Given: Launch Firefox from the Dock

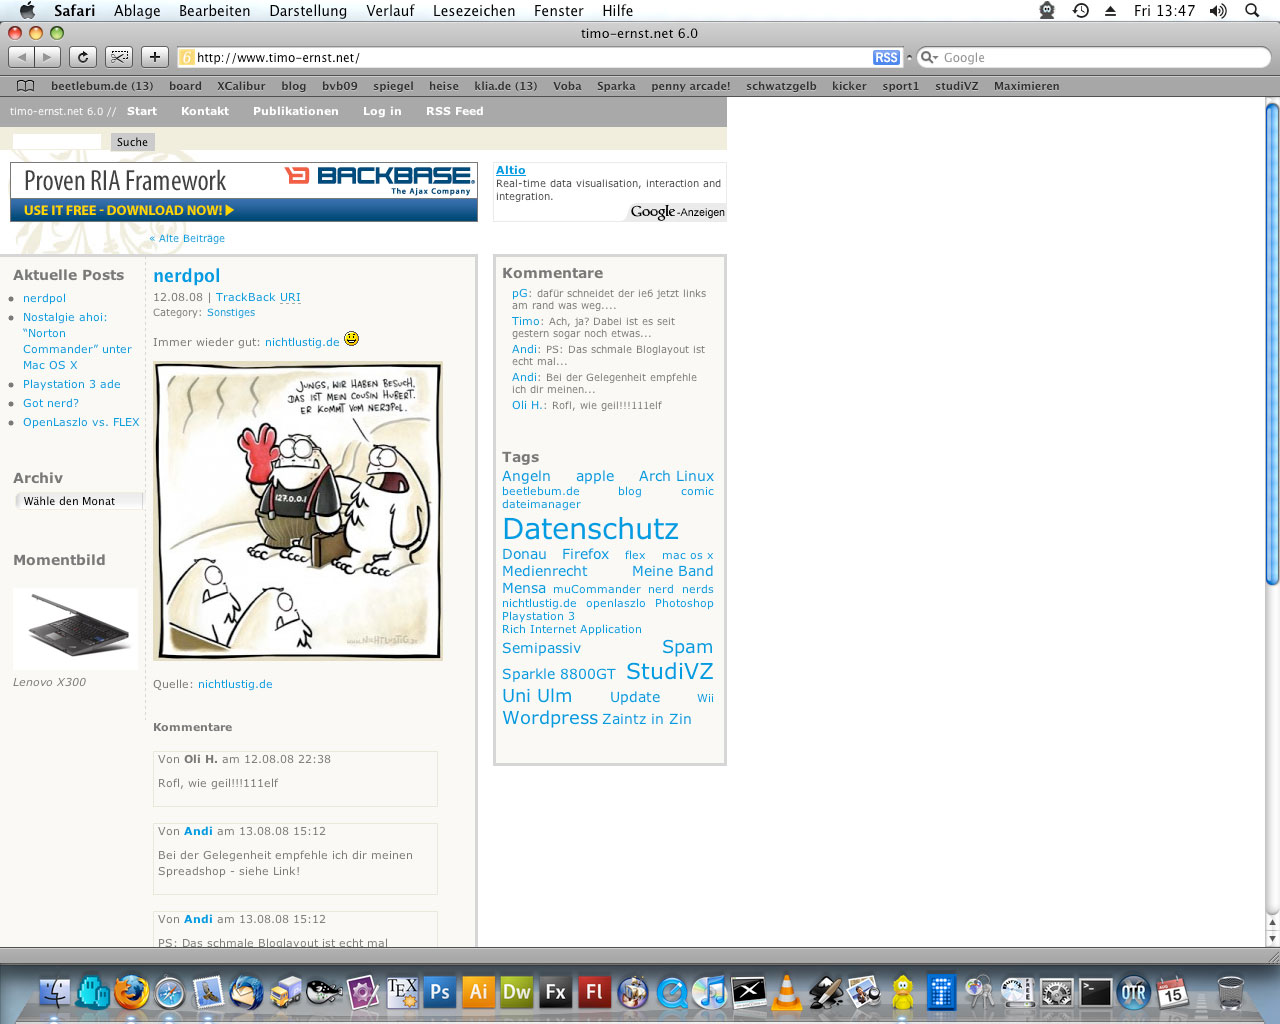Looking at the screenshot, I should click(x=131, y=992).
